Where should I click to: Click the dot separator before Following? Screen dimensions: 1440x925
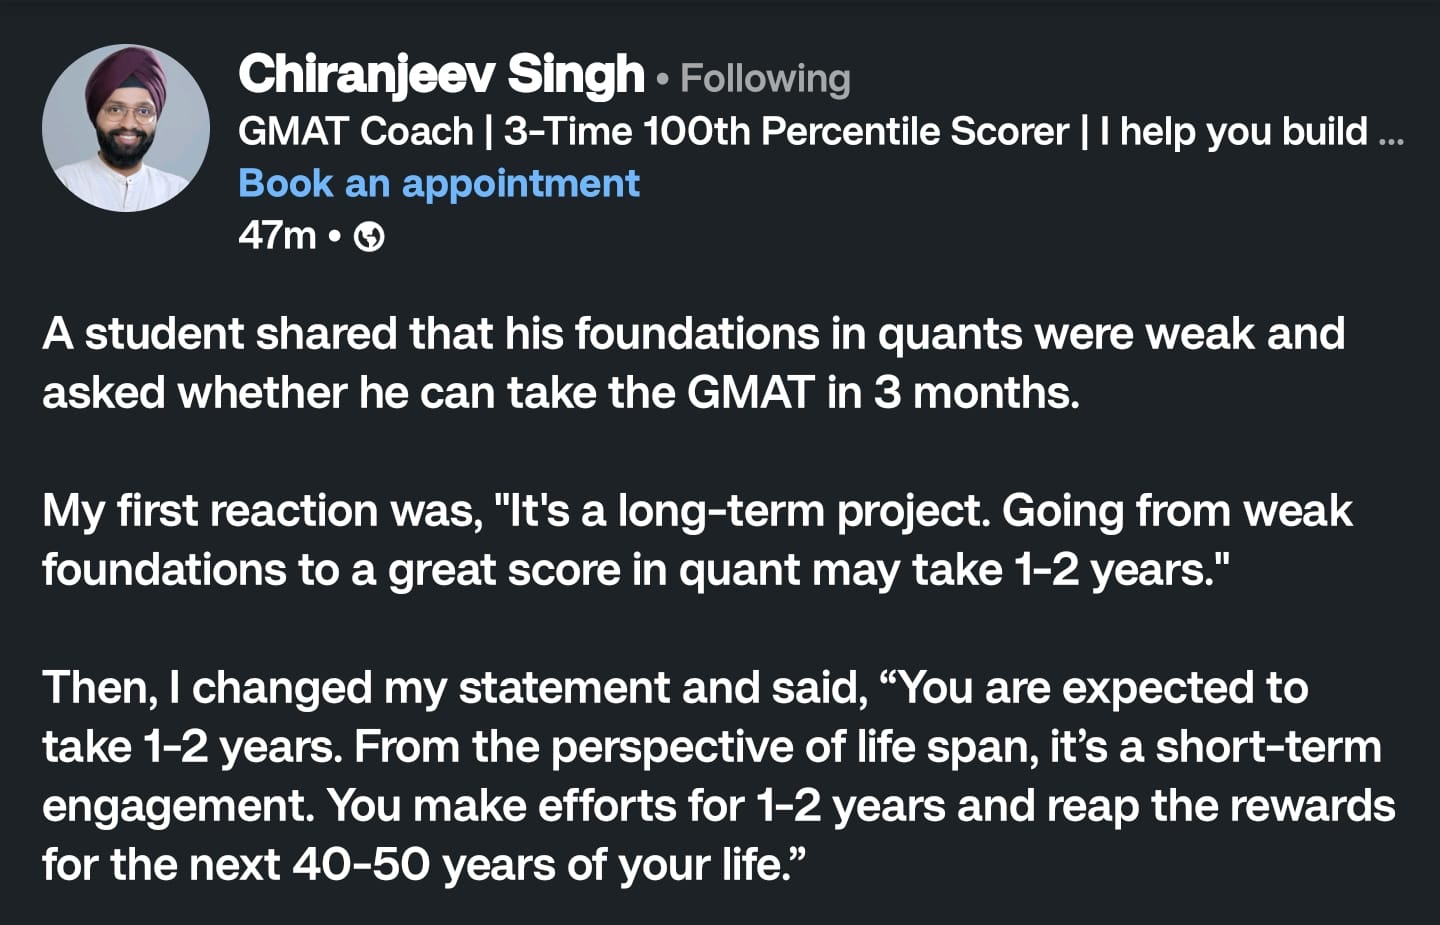(x=662, y=79)
